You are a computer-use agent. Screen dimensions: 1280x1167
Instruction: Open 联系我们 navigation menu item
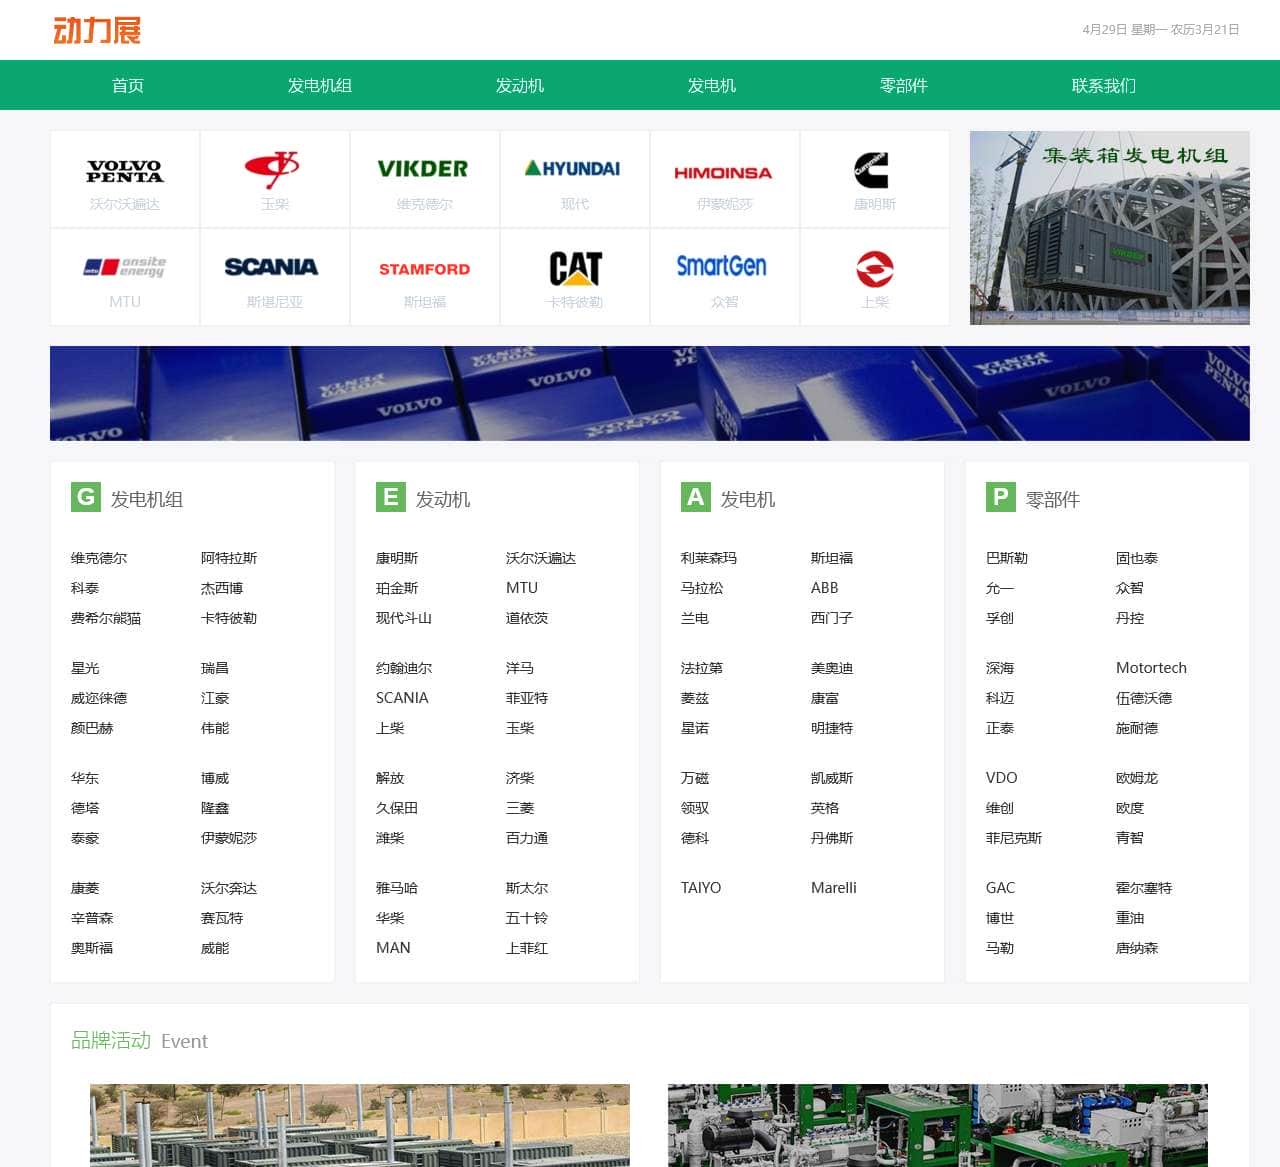pos(1104,85)
